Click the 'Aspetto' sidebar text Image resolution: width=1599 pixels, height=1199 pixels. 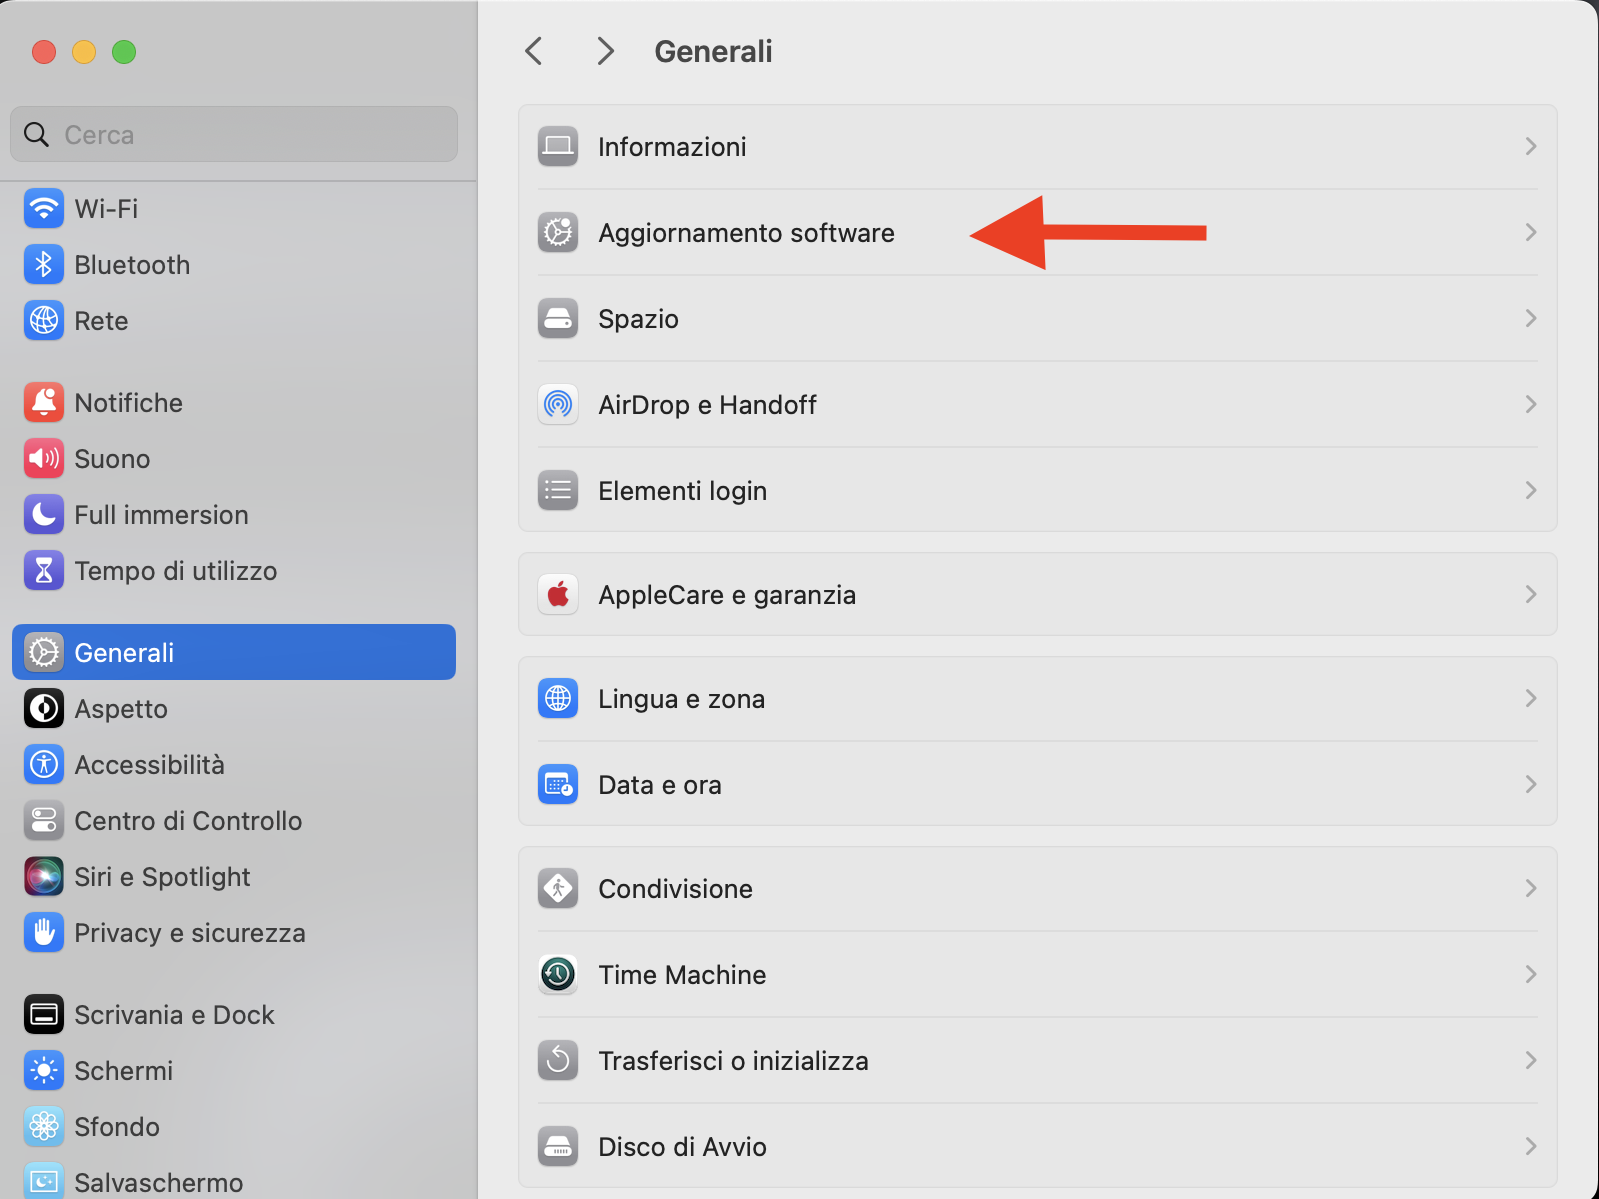[x=121, y=709]
